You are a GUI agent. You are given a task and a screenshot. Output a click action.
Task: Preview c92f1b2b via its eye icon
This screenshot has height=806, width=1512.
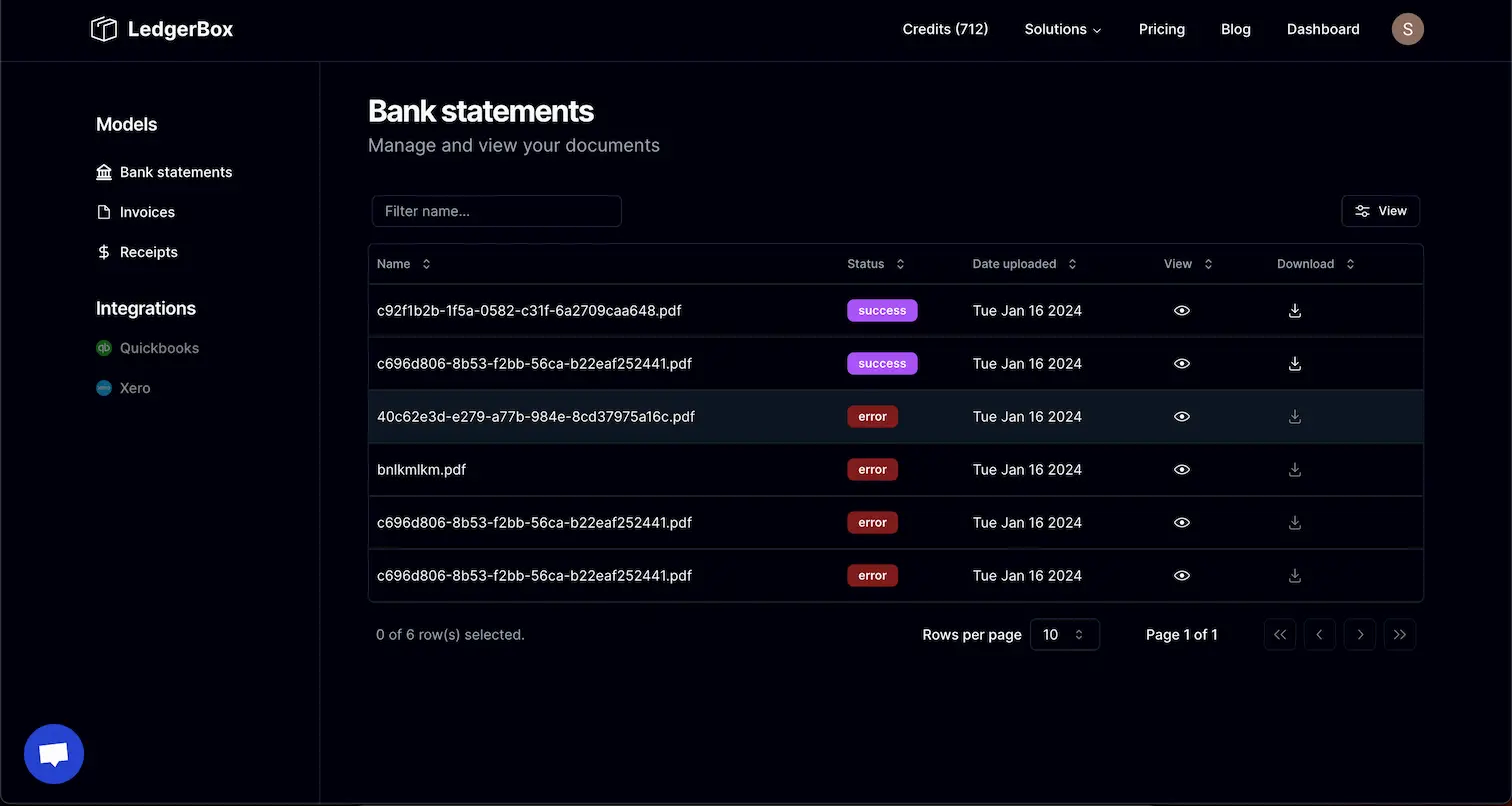pyautogui.click(x=1181, y=310)
